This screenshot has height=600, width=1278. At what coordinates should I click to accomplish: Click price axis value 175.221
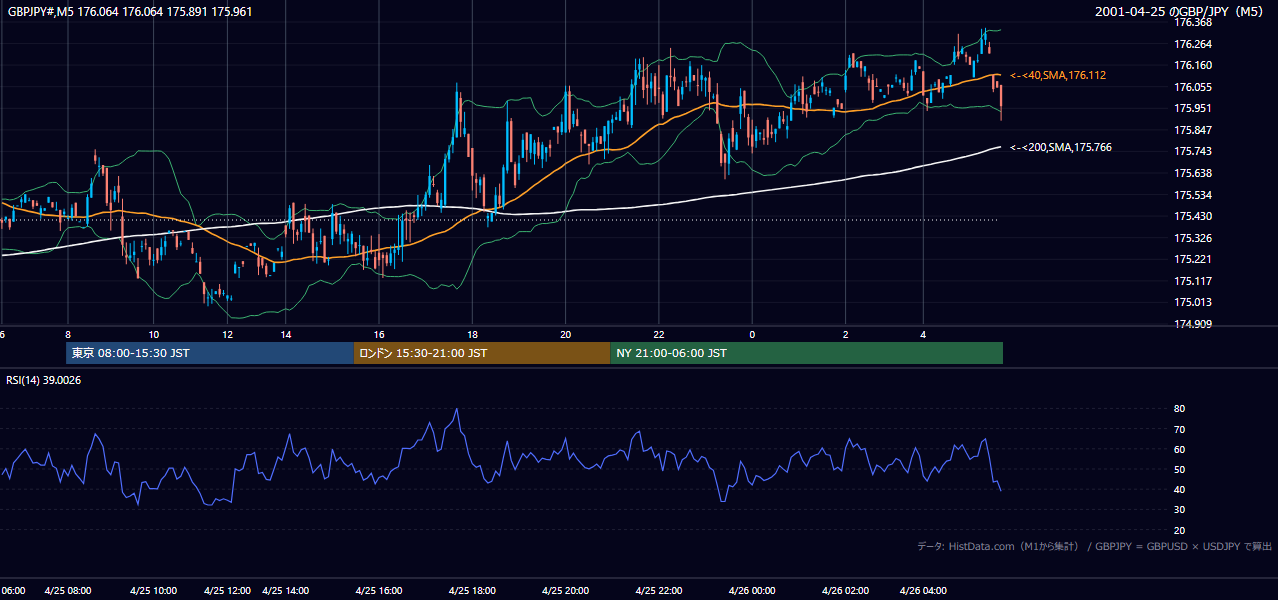pyautogui.click(x=1193, y=259)
